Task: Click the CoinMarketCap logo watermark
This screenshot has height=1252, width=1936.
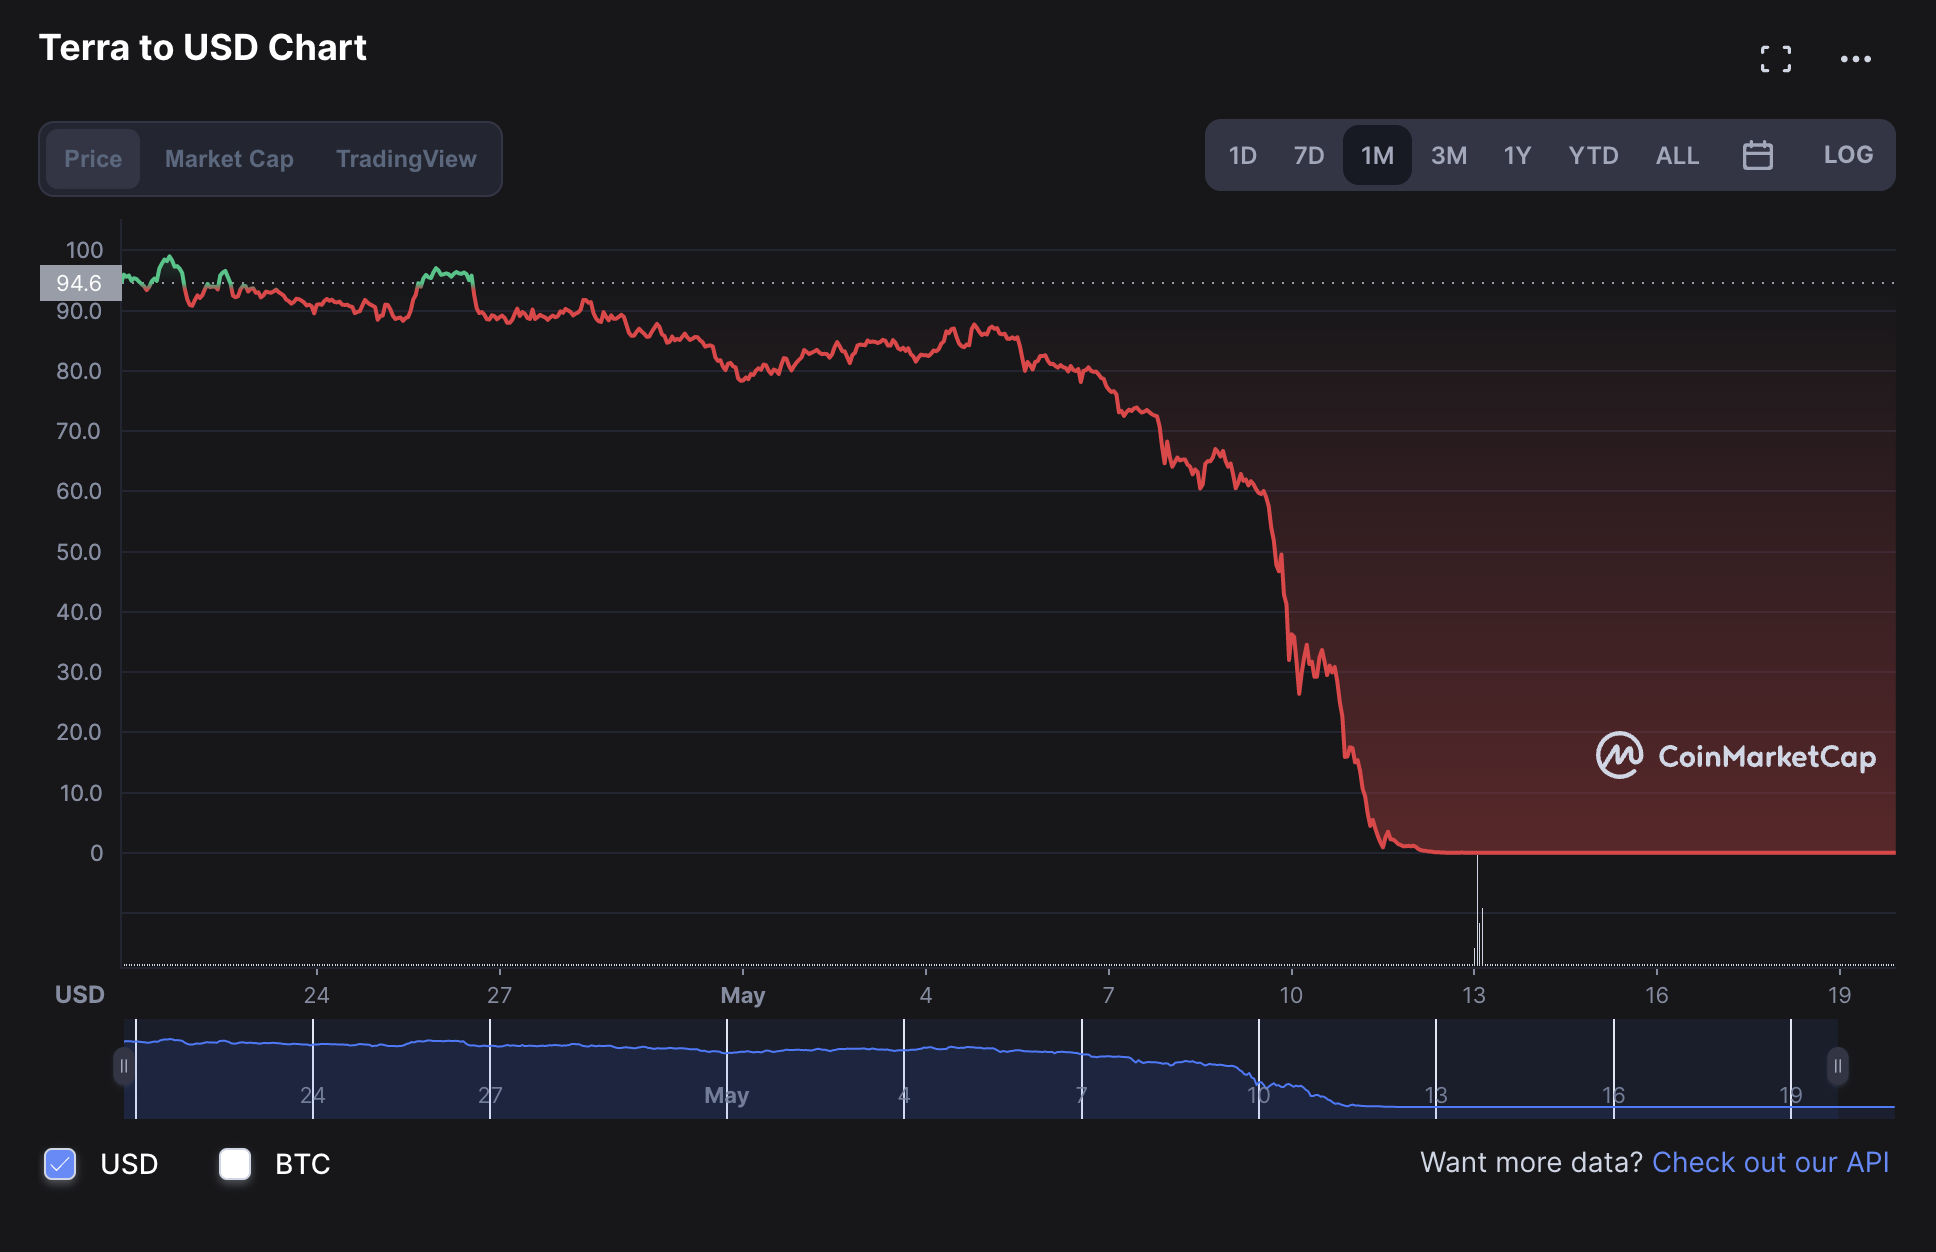Action: click(1736, 756)
